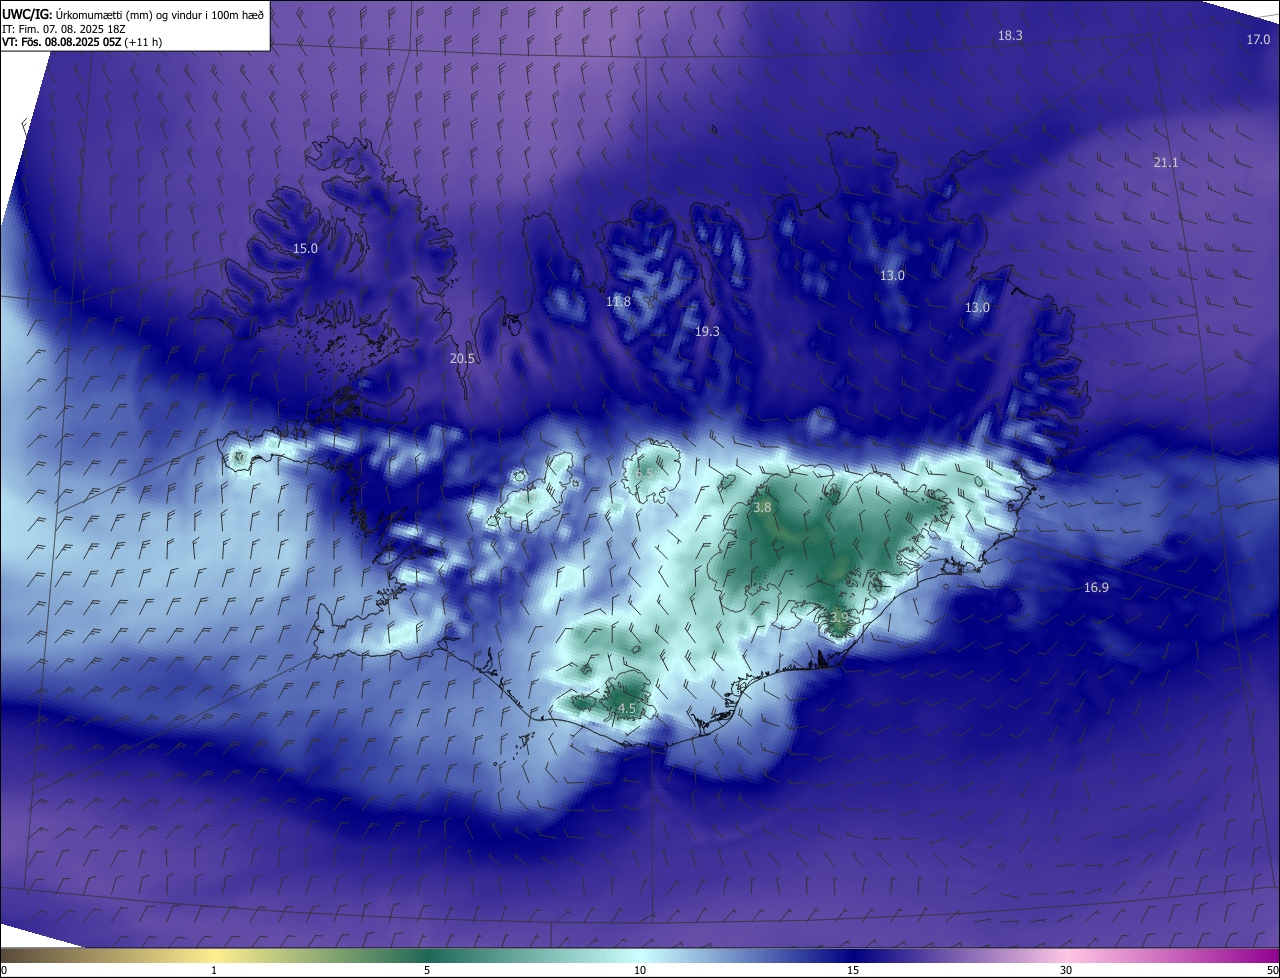Click the 4.5 value label

click(627, 708)
